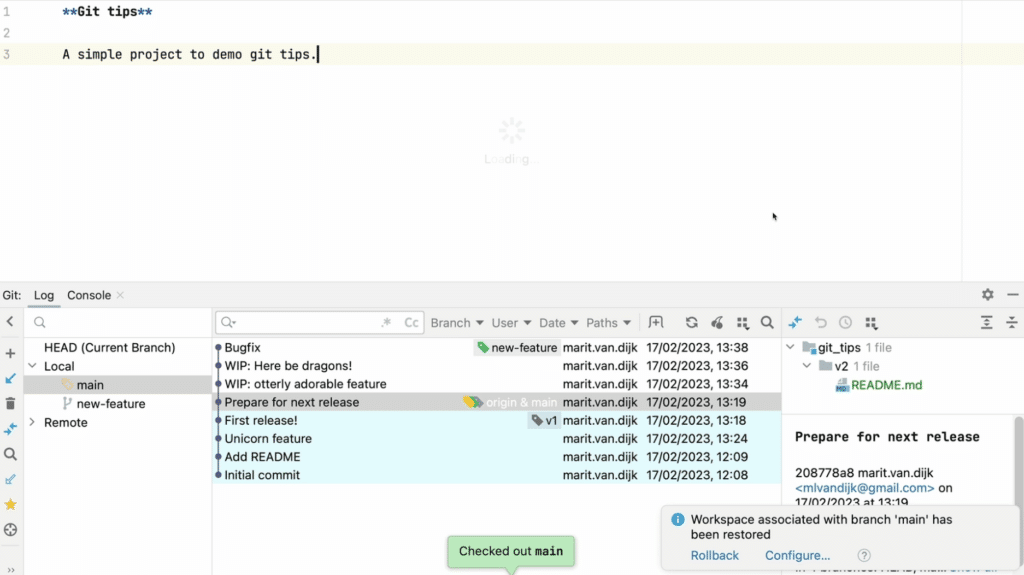This screenshot has height=575, width=1024.
Task: Open the mlvandijk@gmail.com email link
Action: click(x=865, y=488)
